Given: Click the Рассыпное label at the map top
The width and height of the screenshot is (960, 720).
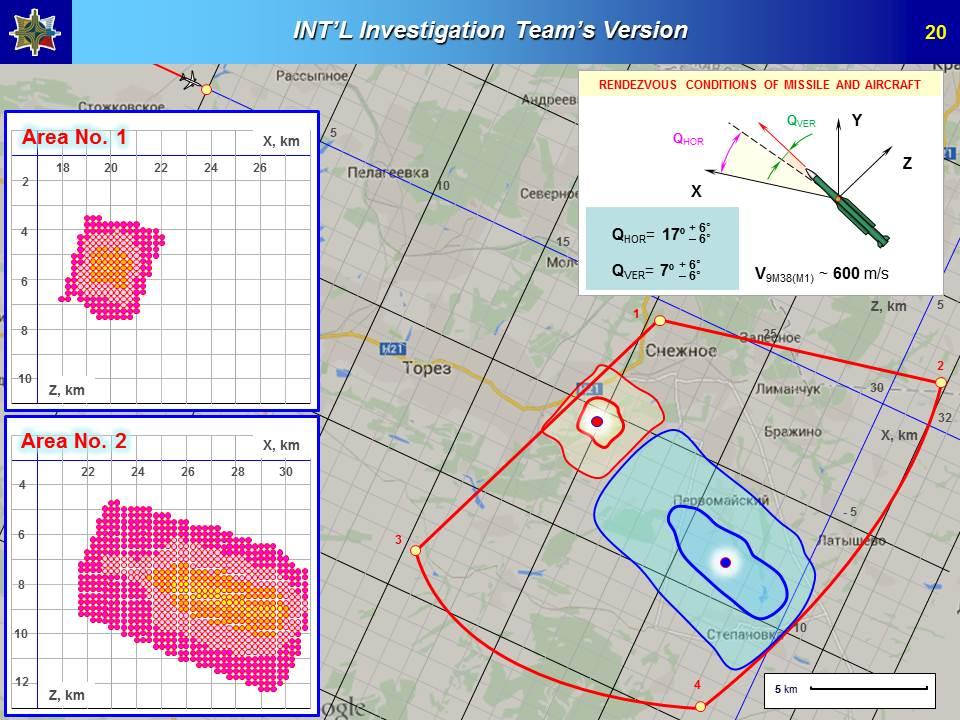Looking at the screenshot, I should 312,76.
